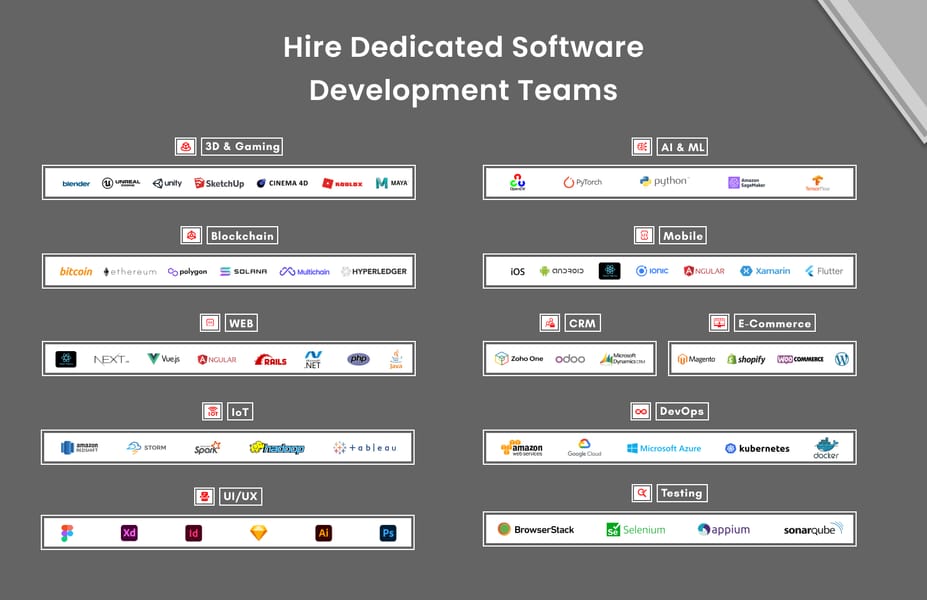Select the Zoho One logo
Screen dimensions: 927x600
tap(518, 358)
